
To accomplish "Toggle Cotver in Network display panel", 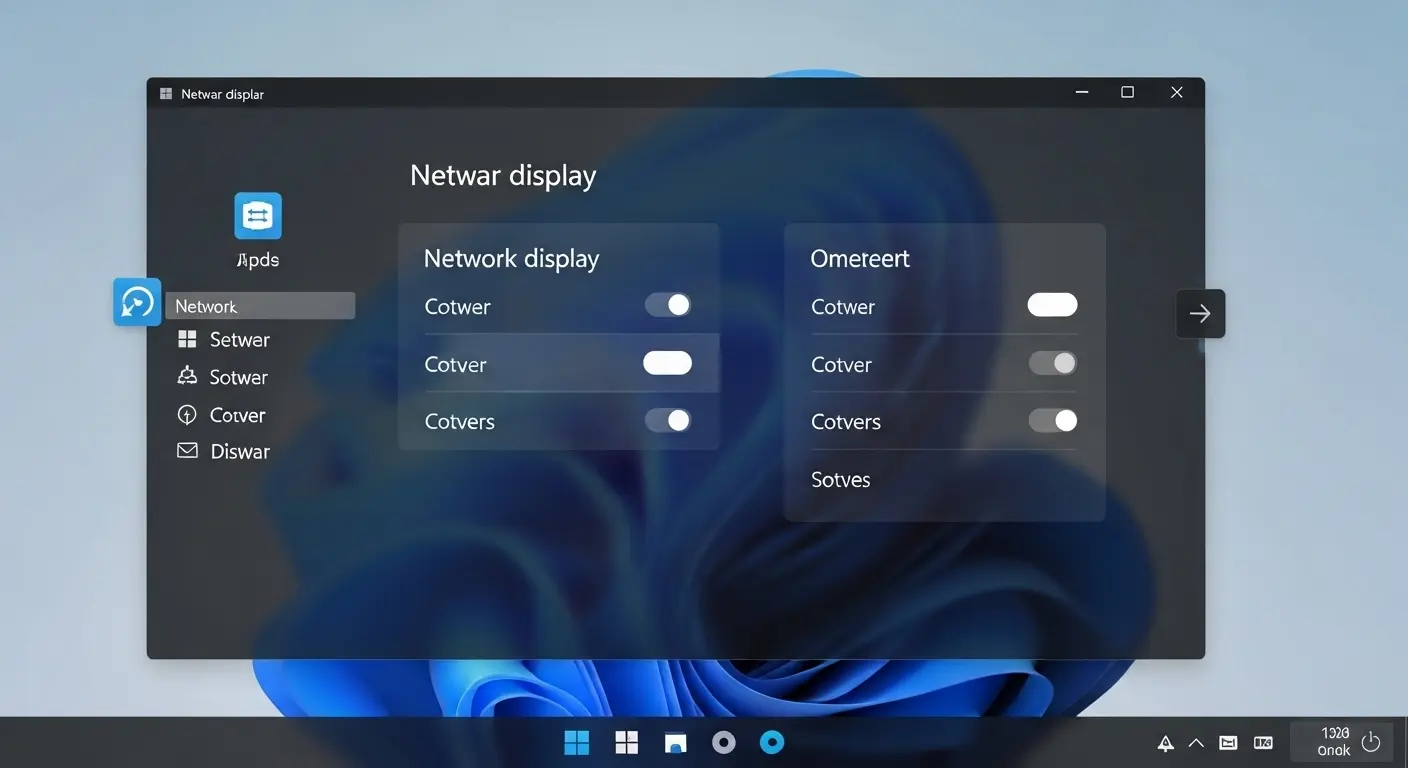I will 668,363.
